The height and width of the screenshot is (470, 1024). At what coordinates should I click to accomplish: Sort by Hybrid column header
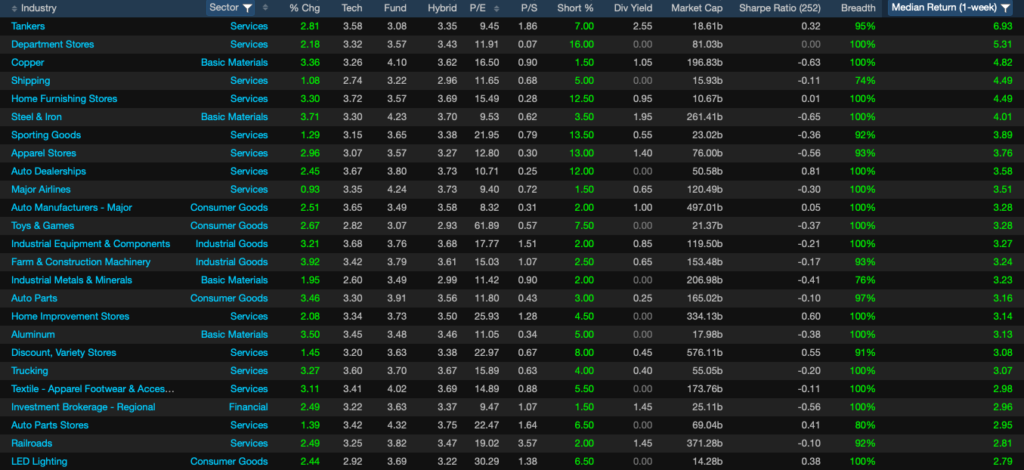coord(442,8)
